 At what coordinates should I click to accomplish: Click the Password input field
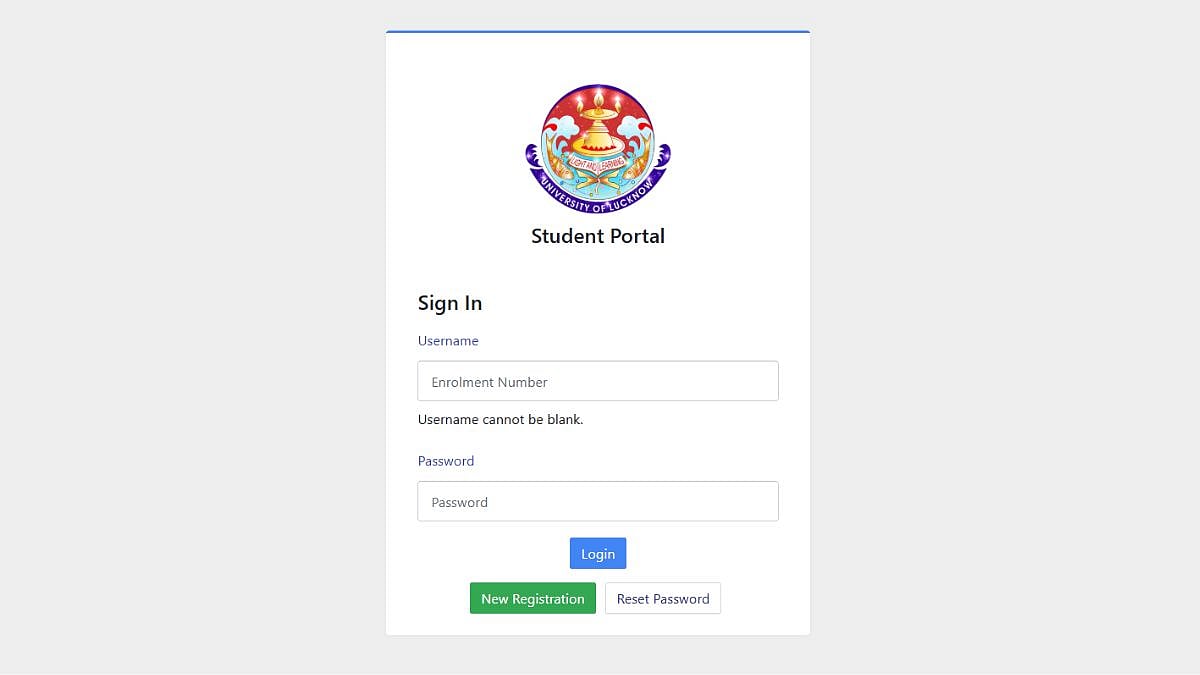pos(598,501)
